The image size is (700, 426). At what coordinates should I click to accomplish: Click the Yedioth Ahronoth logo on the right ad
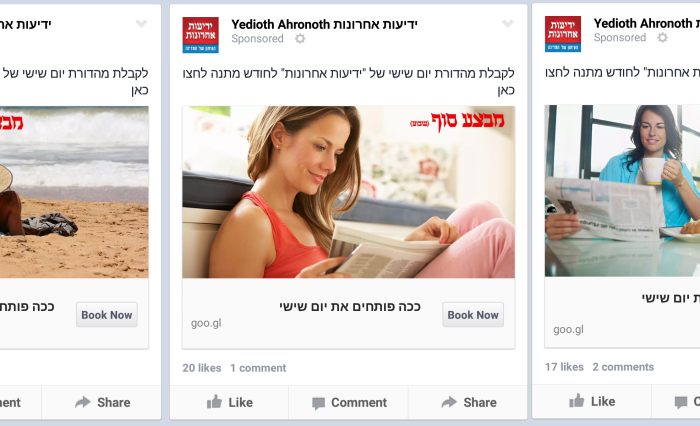(563, 34)
